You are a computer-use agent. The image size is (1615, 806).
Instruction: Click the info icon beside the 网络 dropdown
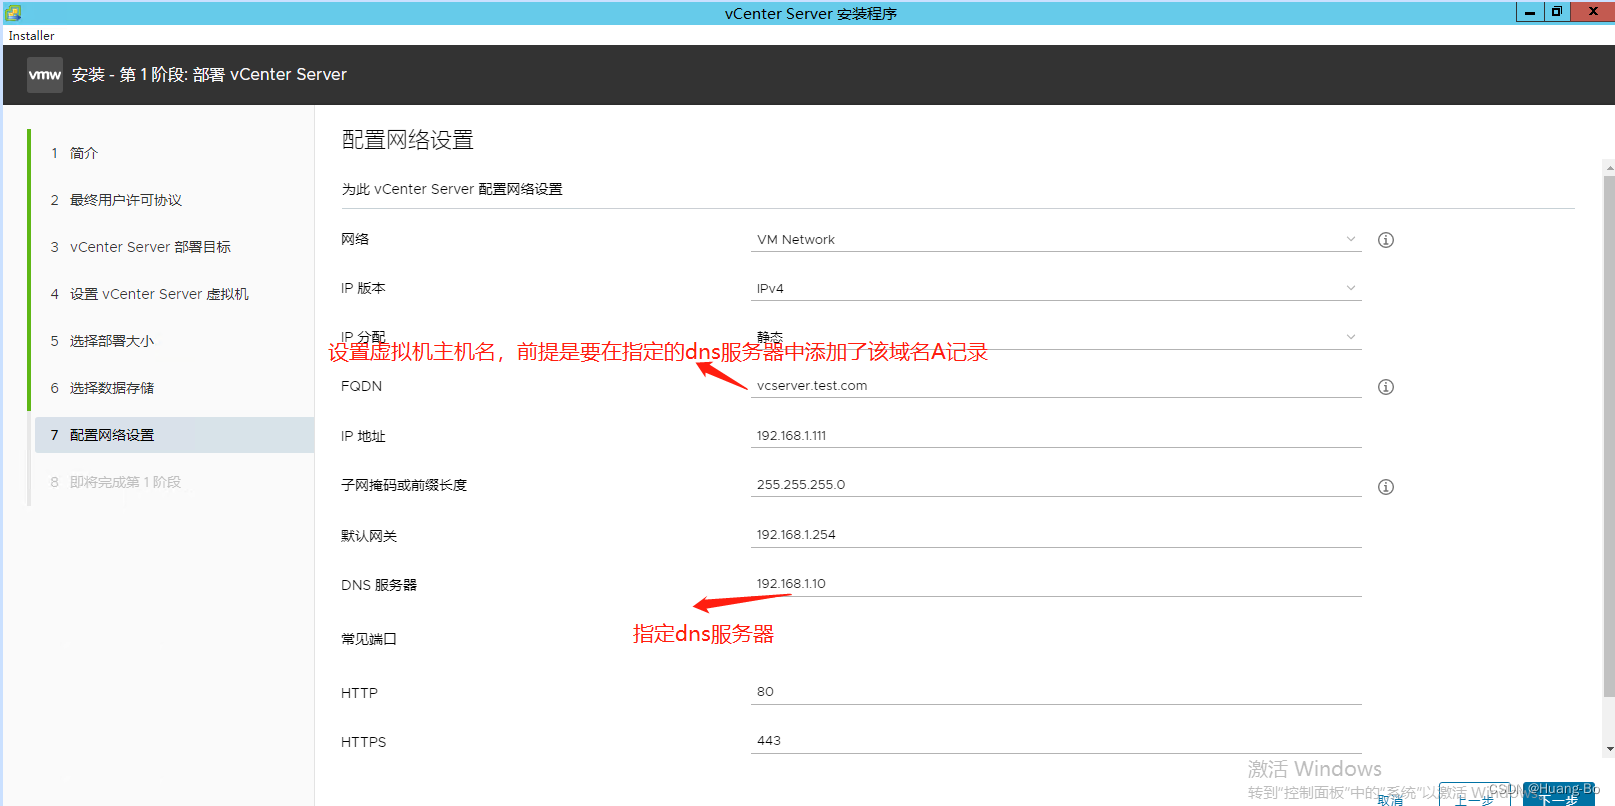point(1386,240)
